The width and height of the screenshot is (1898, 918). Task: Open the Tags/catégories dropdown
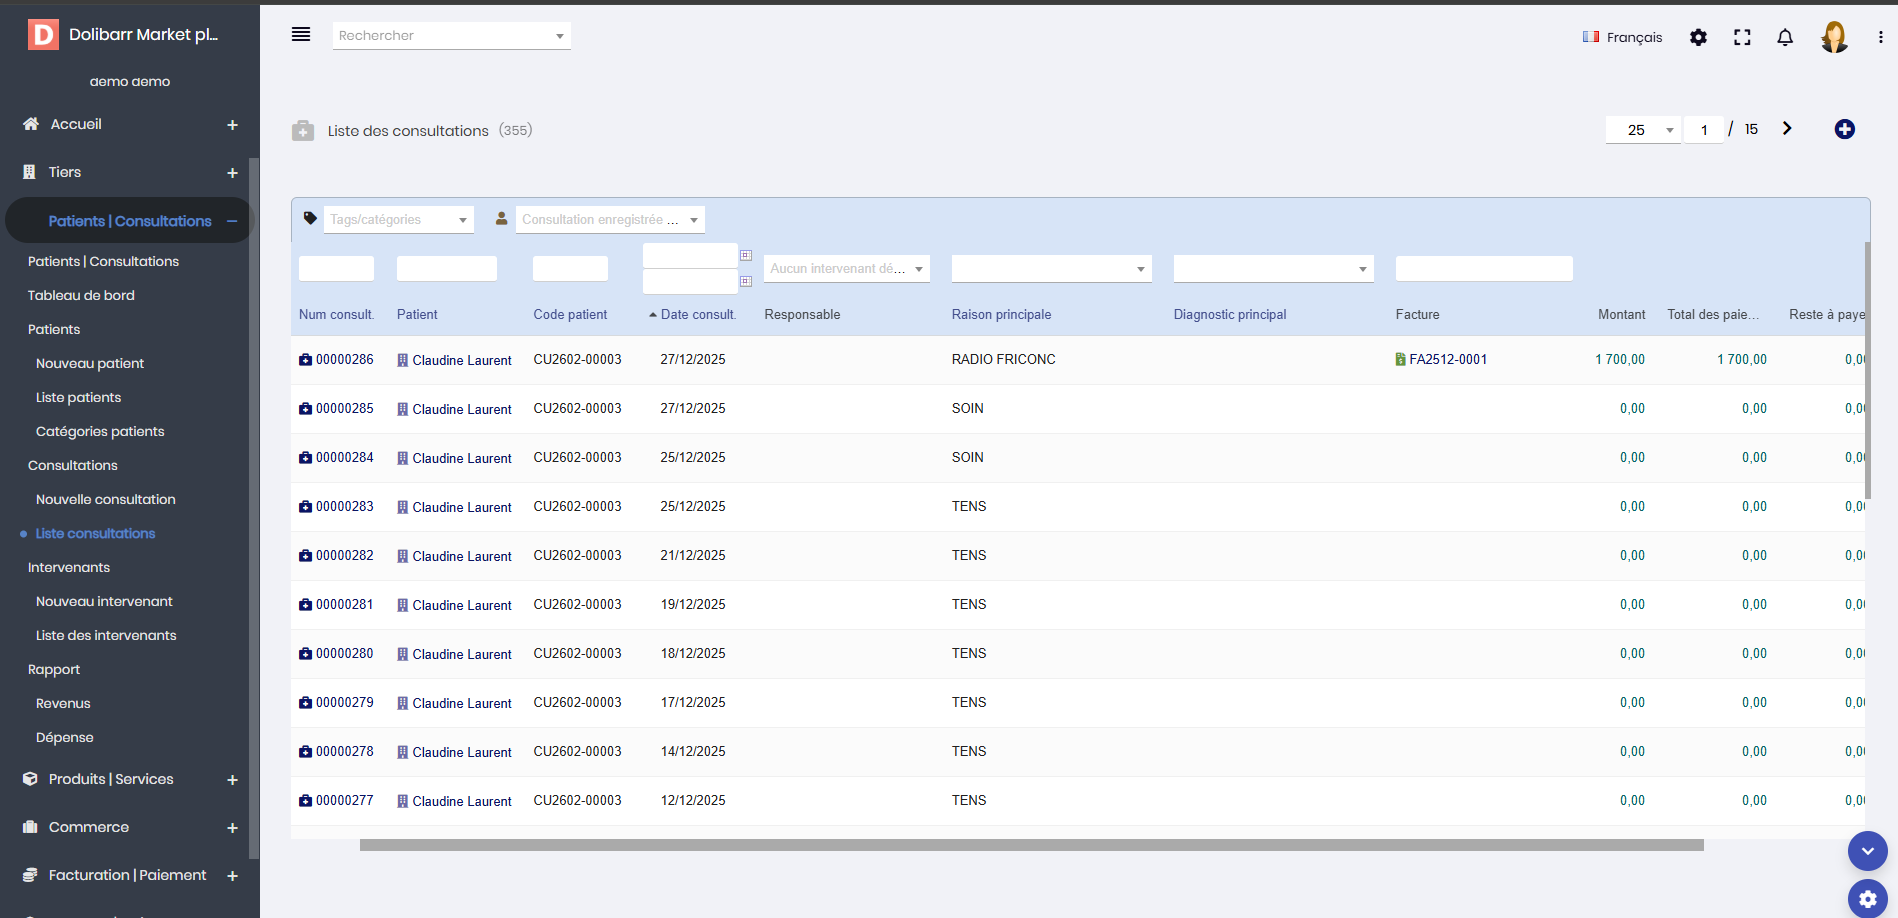[x=399, y=220]
